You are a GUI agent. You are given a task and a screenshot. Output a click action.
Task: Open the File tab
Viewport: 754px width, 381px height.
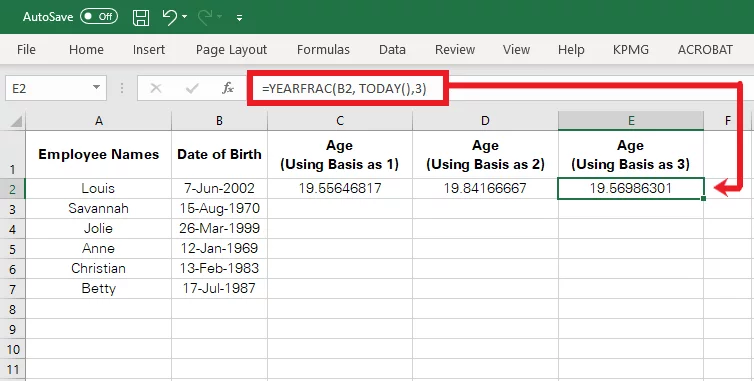pos(26,50)
